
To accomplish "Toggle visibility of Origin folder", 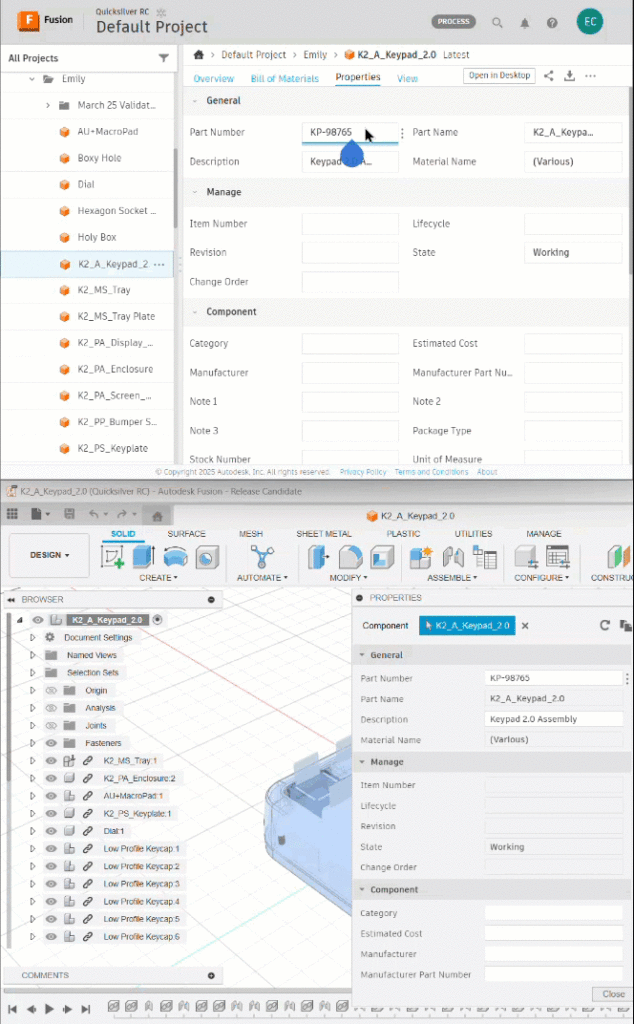I will click(51, 690).
